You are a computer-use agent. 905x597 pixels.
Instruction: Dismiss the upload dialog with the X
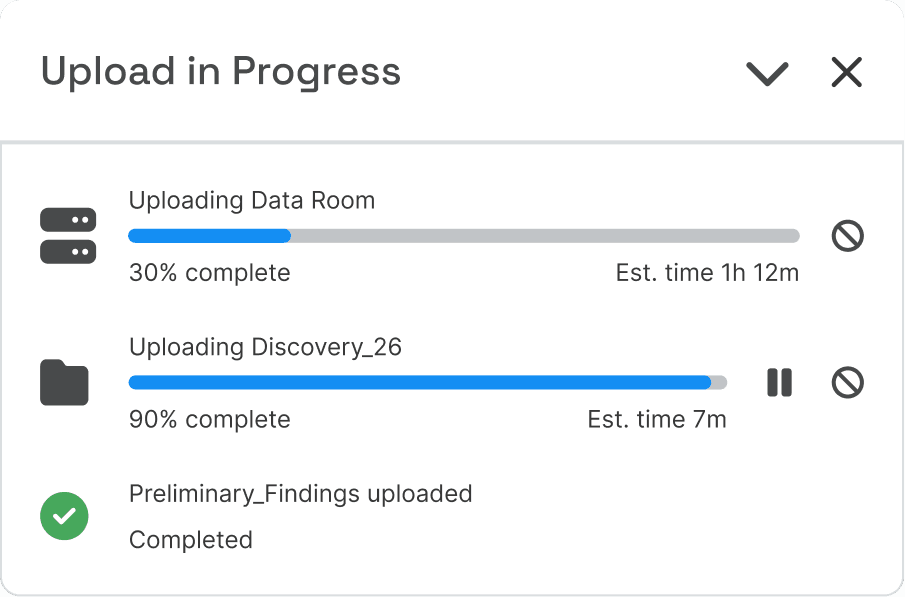click(x=846, y=72)
